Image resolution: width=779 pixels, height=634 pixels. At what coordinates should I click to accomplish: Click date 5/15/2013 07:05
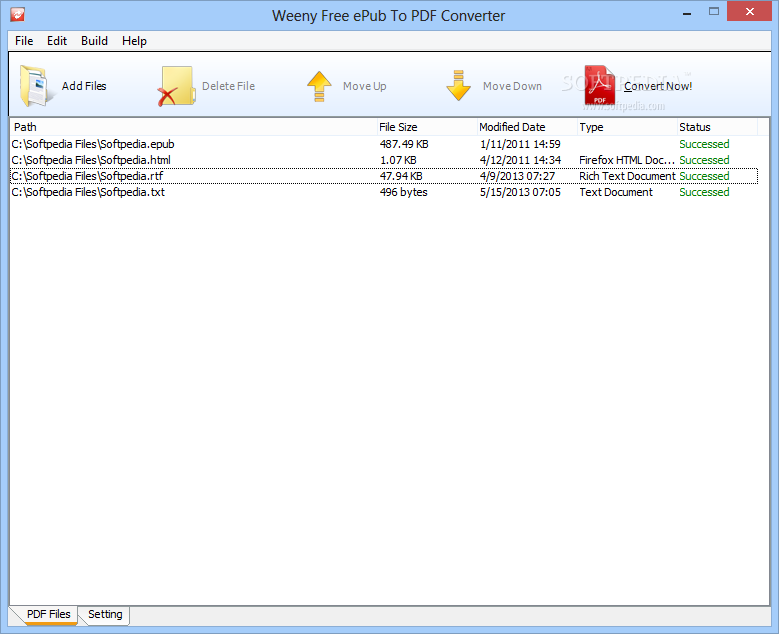click(x=520, y=192)
